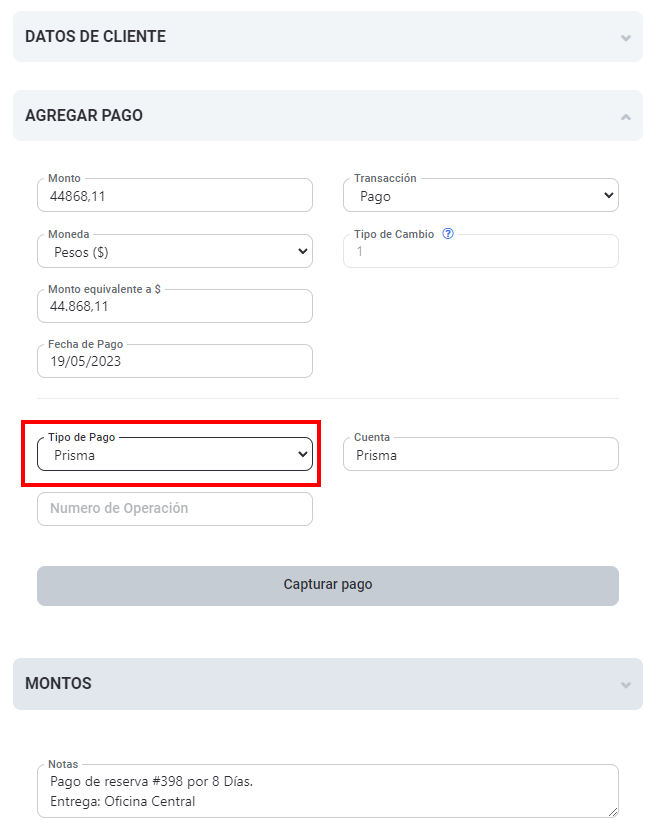658x825 pixels.
Task: Click the Monto equivalente a $ field
Action: coord(175,308)
